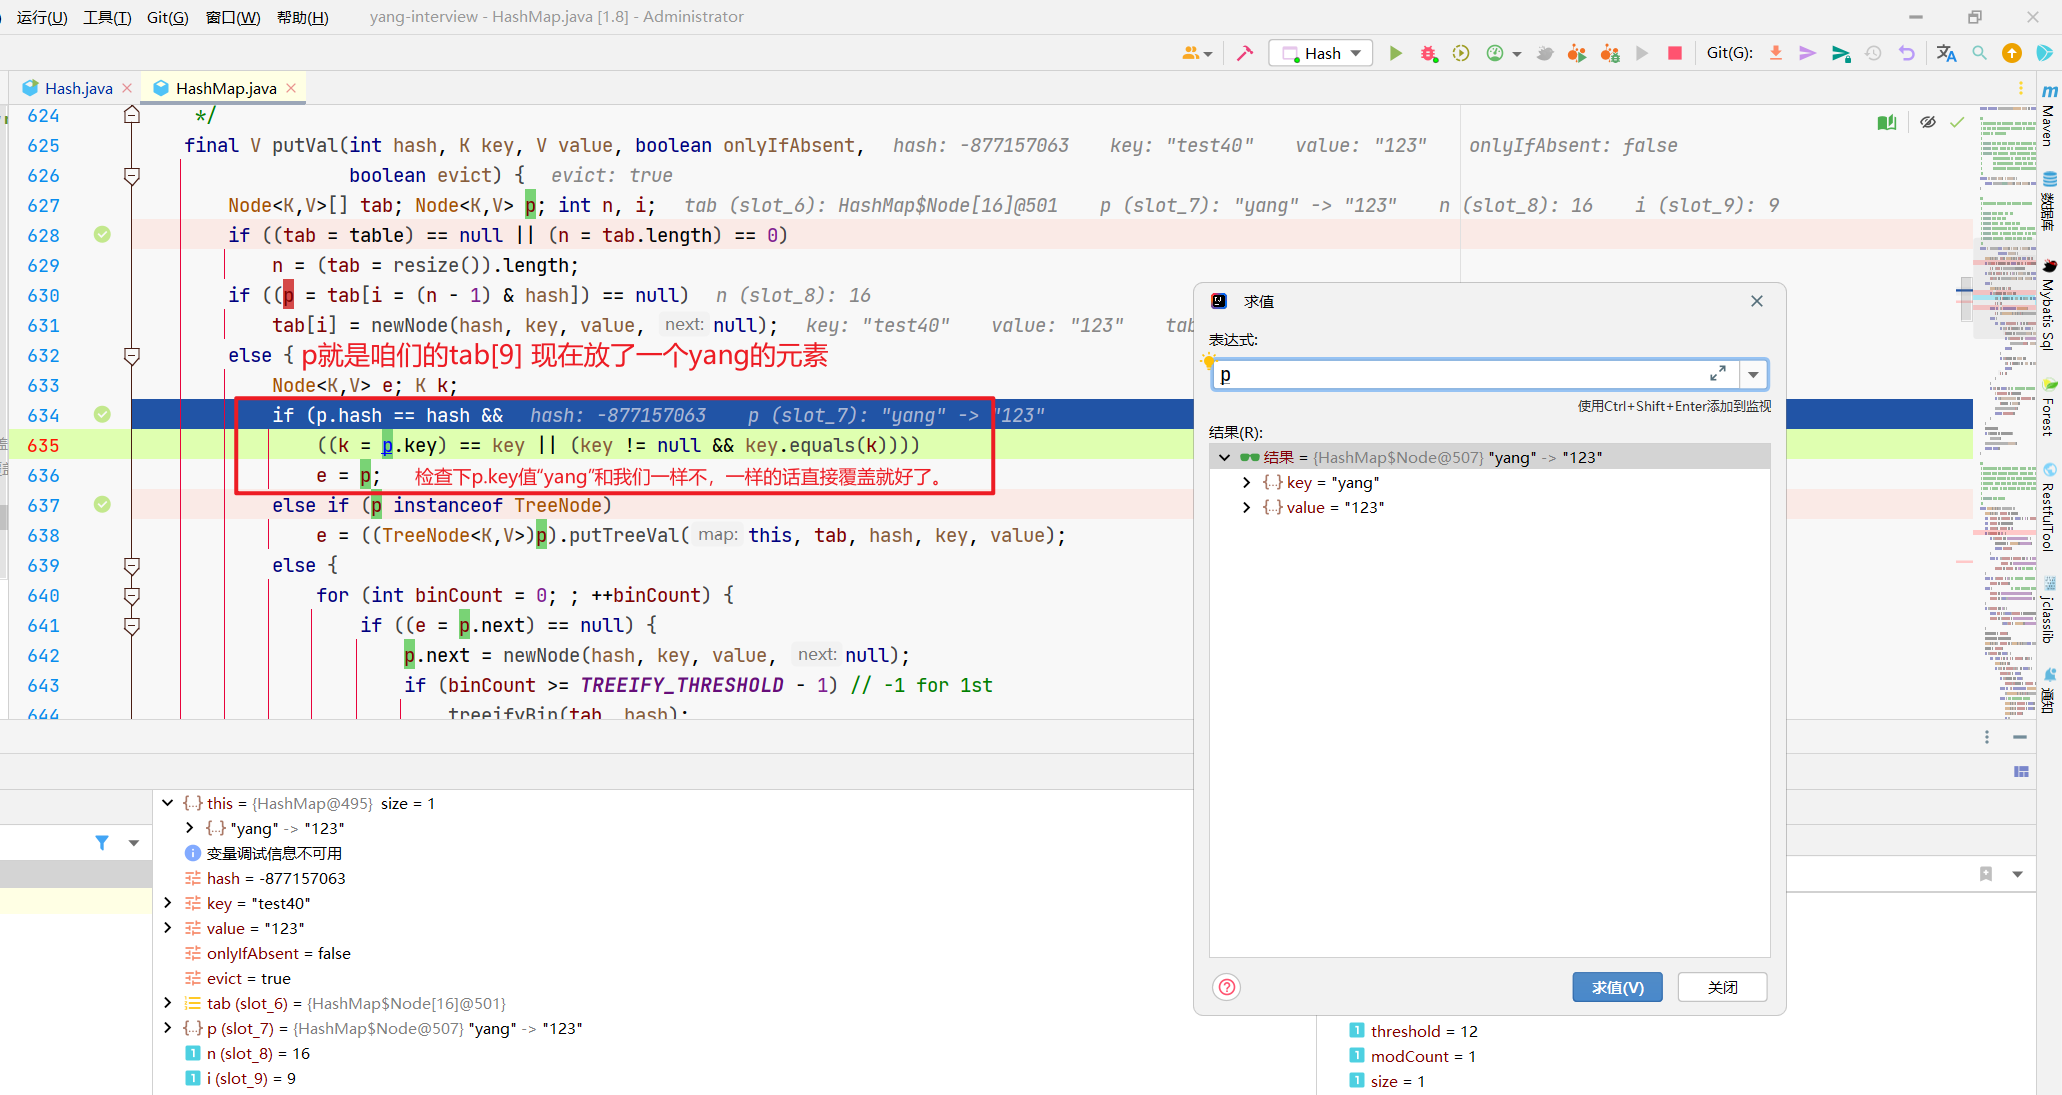Click Git update project arrow icon
Screen dimensions: 2062x1095
1776,53
